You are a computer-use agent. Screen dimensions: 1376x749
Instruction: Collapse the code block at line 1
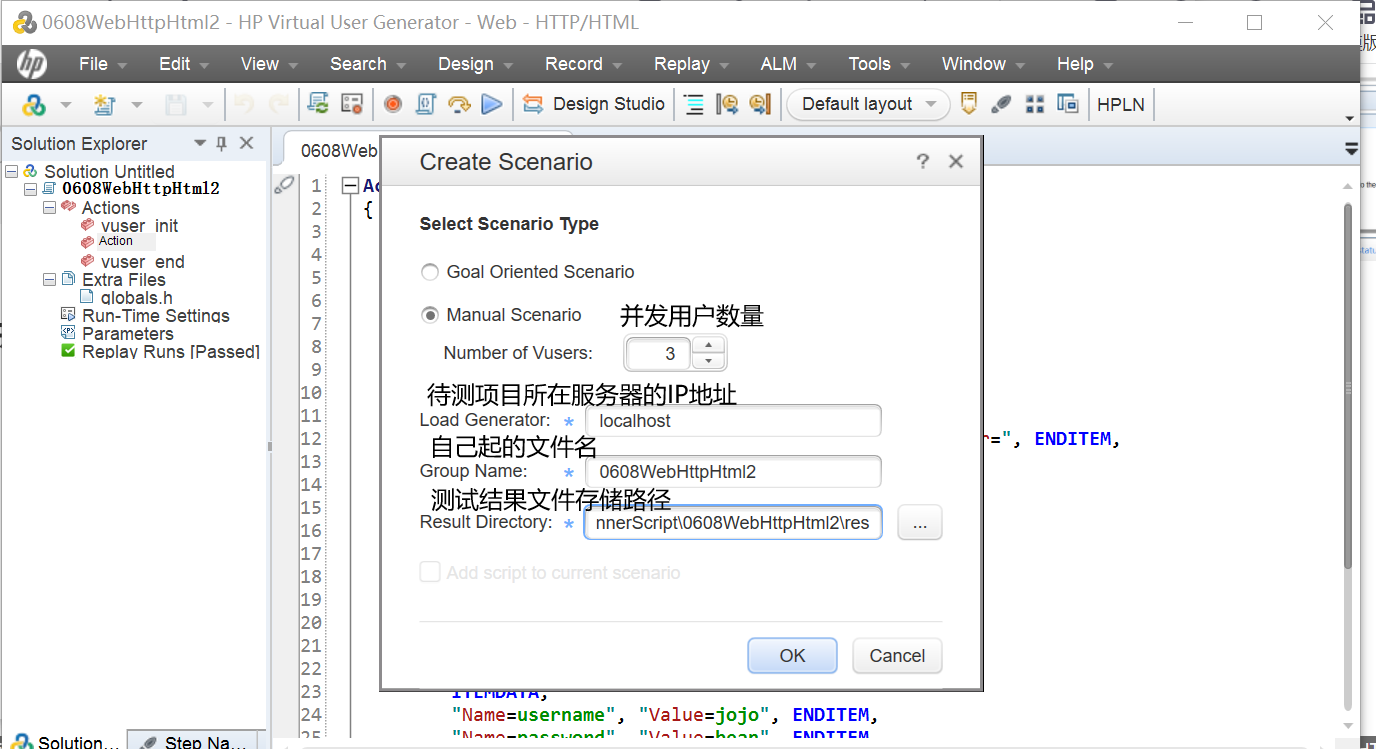pyautogui.click(x=350, y=186)
